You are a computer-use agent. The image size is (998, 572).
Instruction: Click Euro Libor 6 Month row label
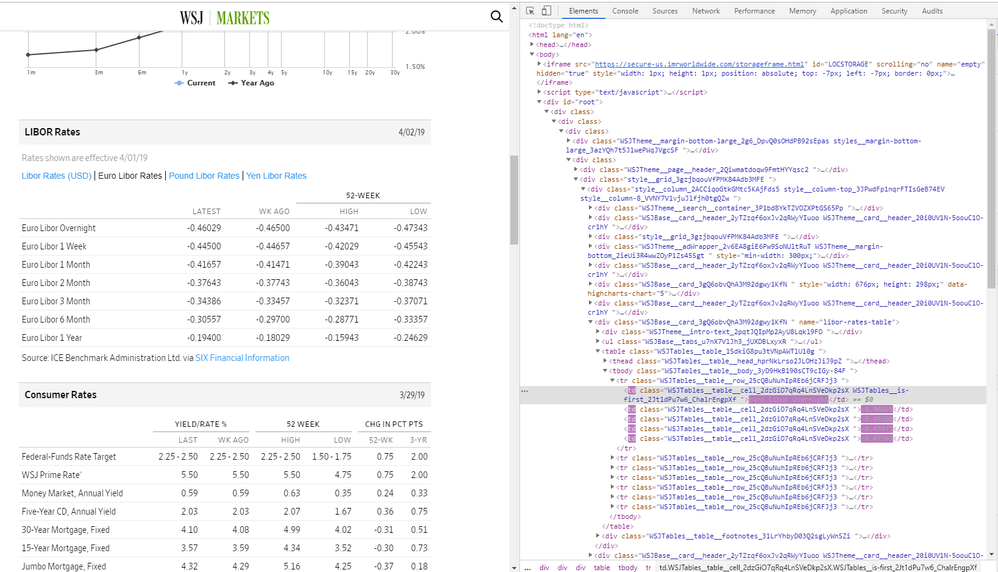click(x=56, y=319)
